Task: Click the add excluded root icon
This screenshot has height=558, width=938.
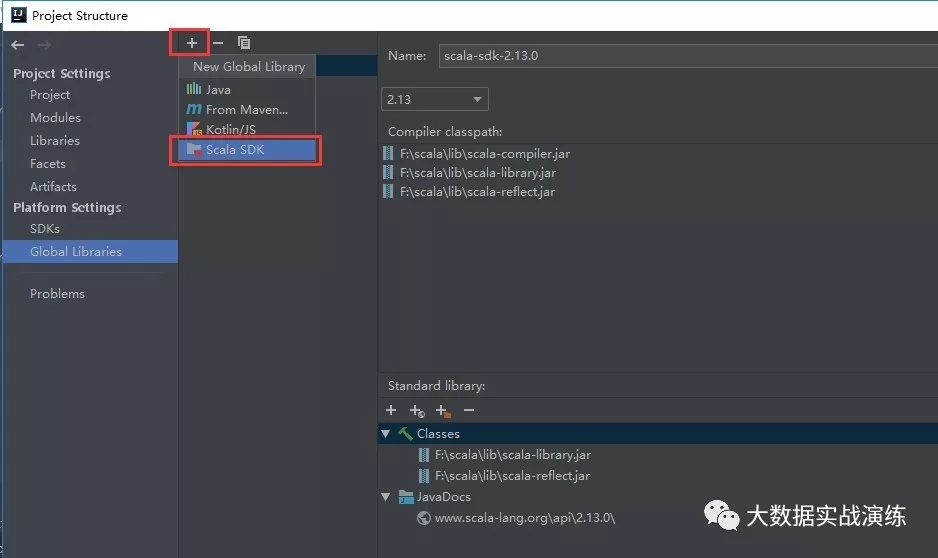Action: point(443,411)
